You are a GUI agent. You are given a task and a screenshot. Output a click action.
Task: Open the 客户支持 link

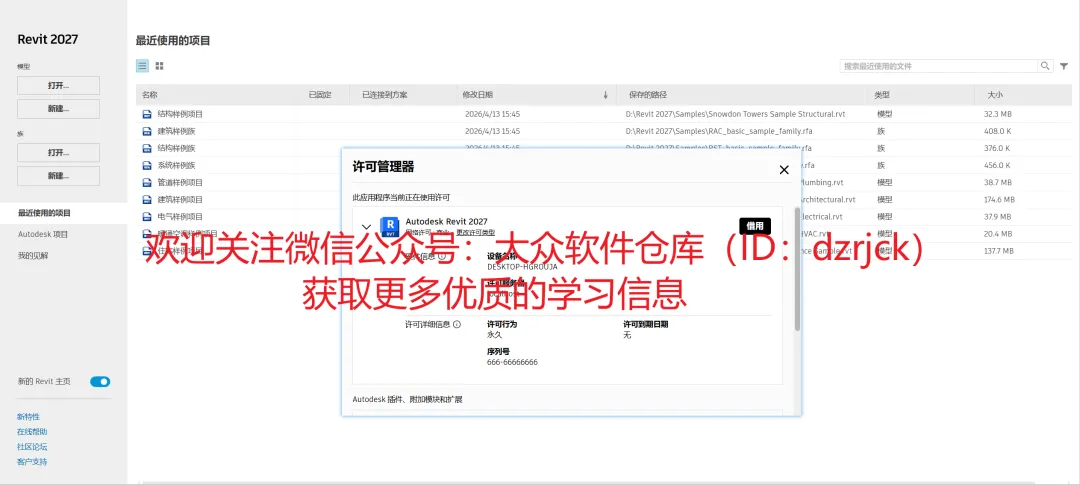point(32,462)
